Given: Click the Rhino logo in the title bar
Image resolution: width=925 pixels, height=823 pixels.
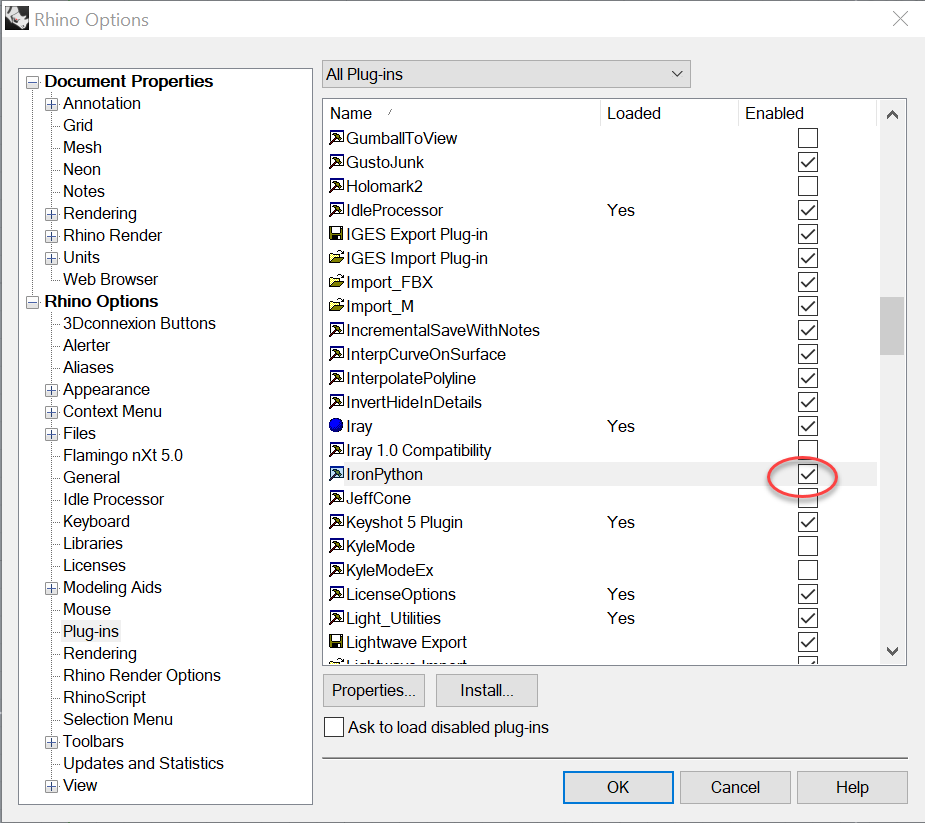Looking at the screenshot, I should [x=17, y=18].
